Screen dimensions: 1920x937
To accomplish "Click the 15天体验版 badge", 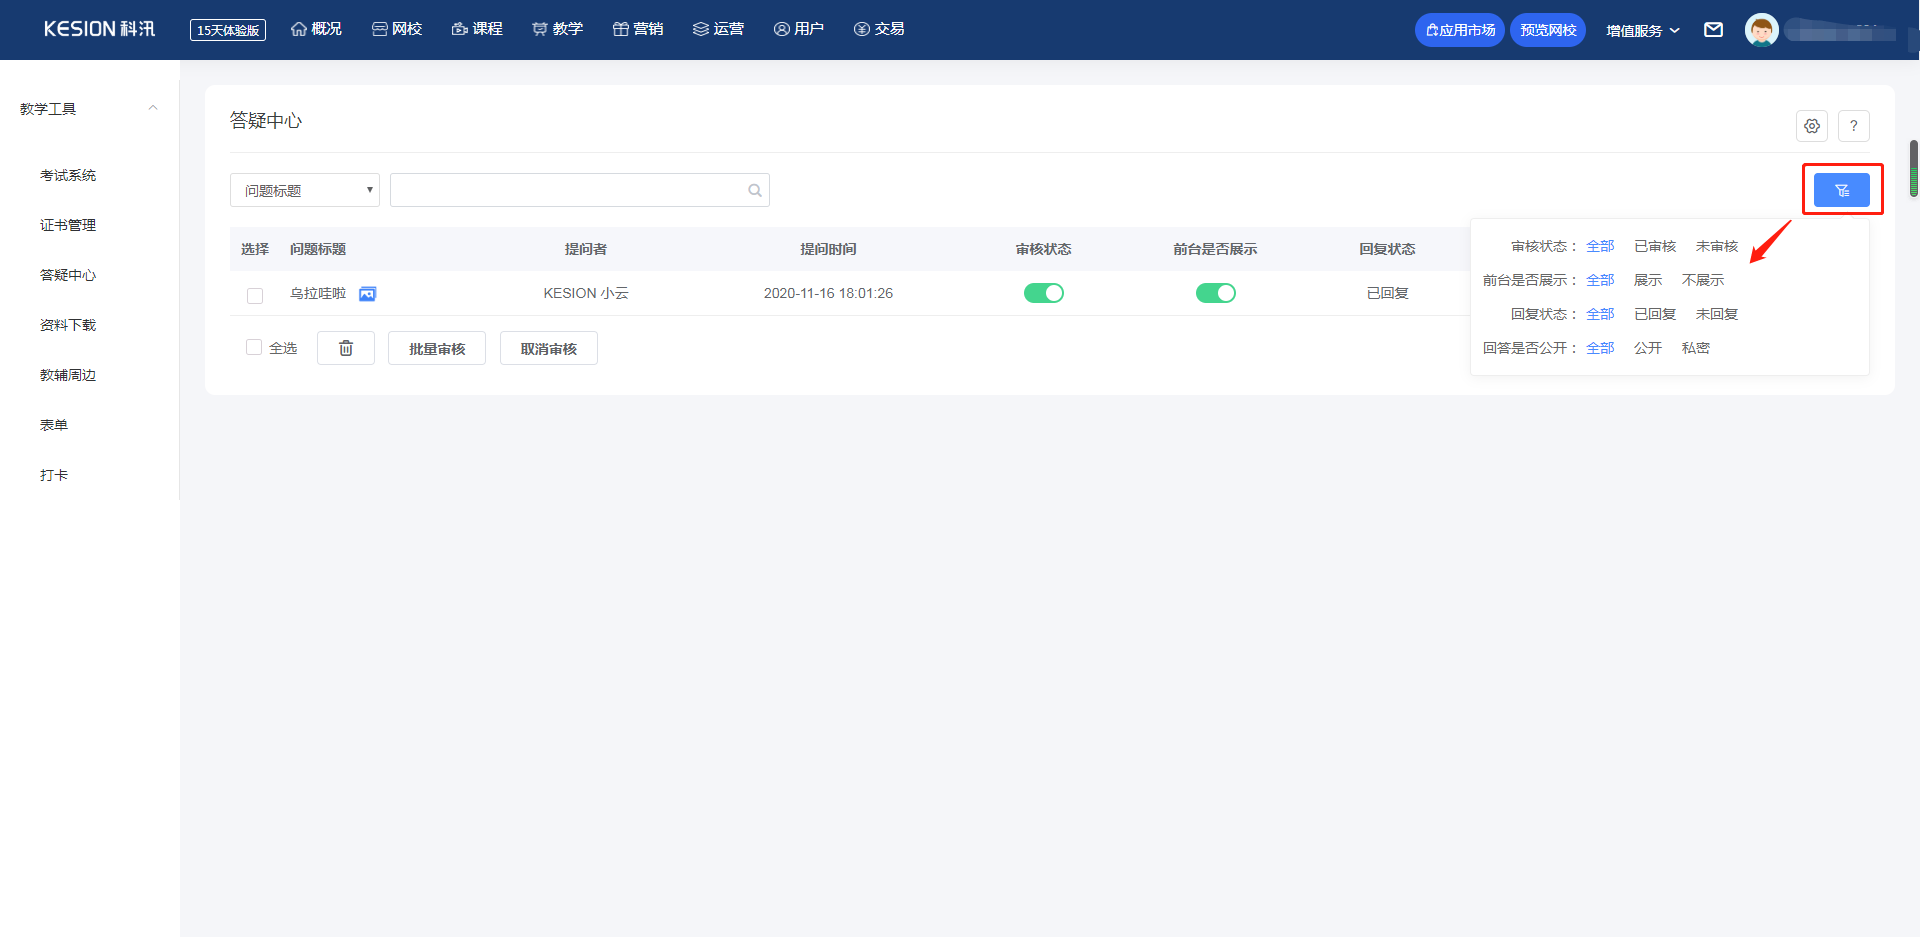I will click(x=228, y=30).
